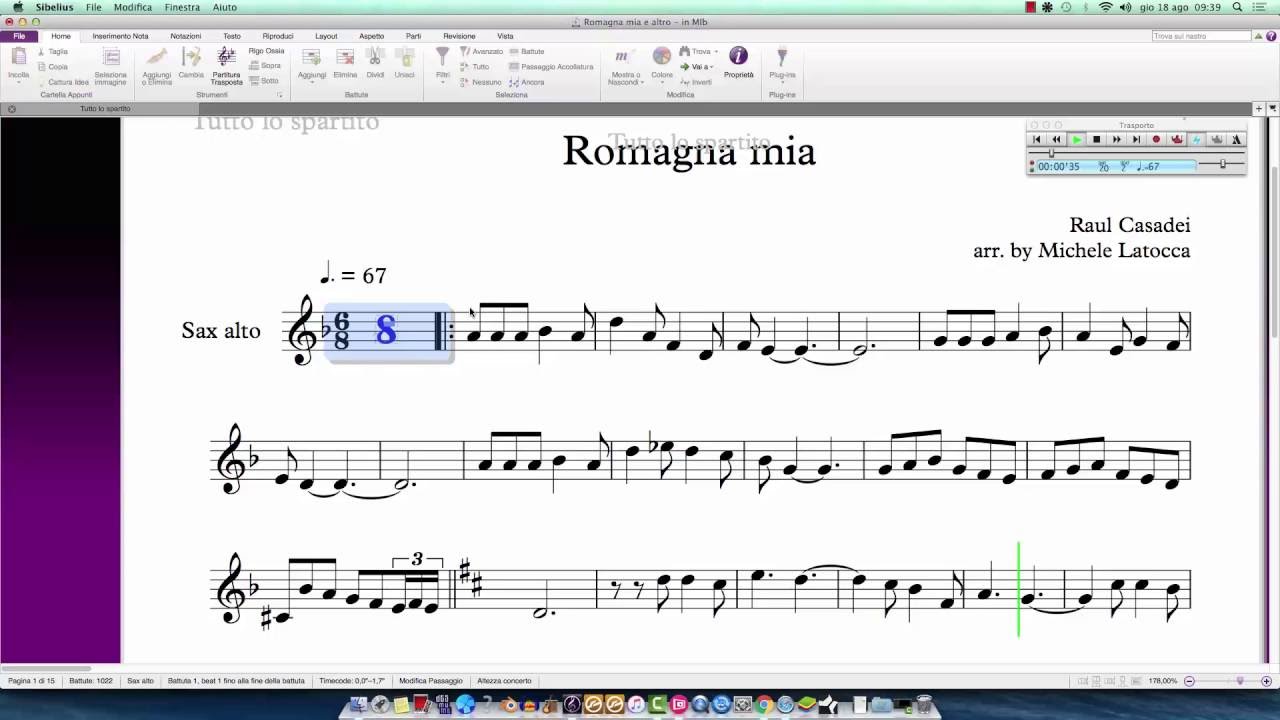This screenshot has height=720, width=1280.
Task: Click the zoom out minus button
Action: pos(1189,681)
